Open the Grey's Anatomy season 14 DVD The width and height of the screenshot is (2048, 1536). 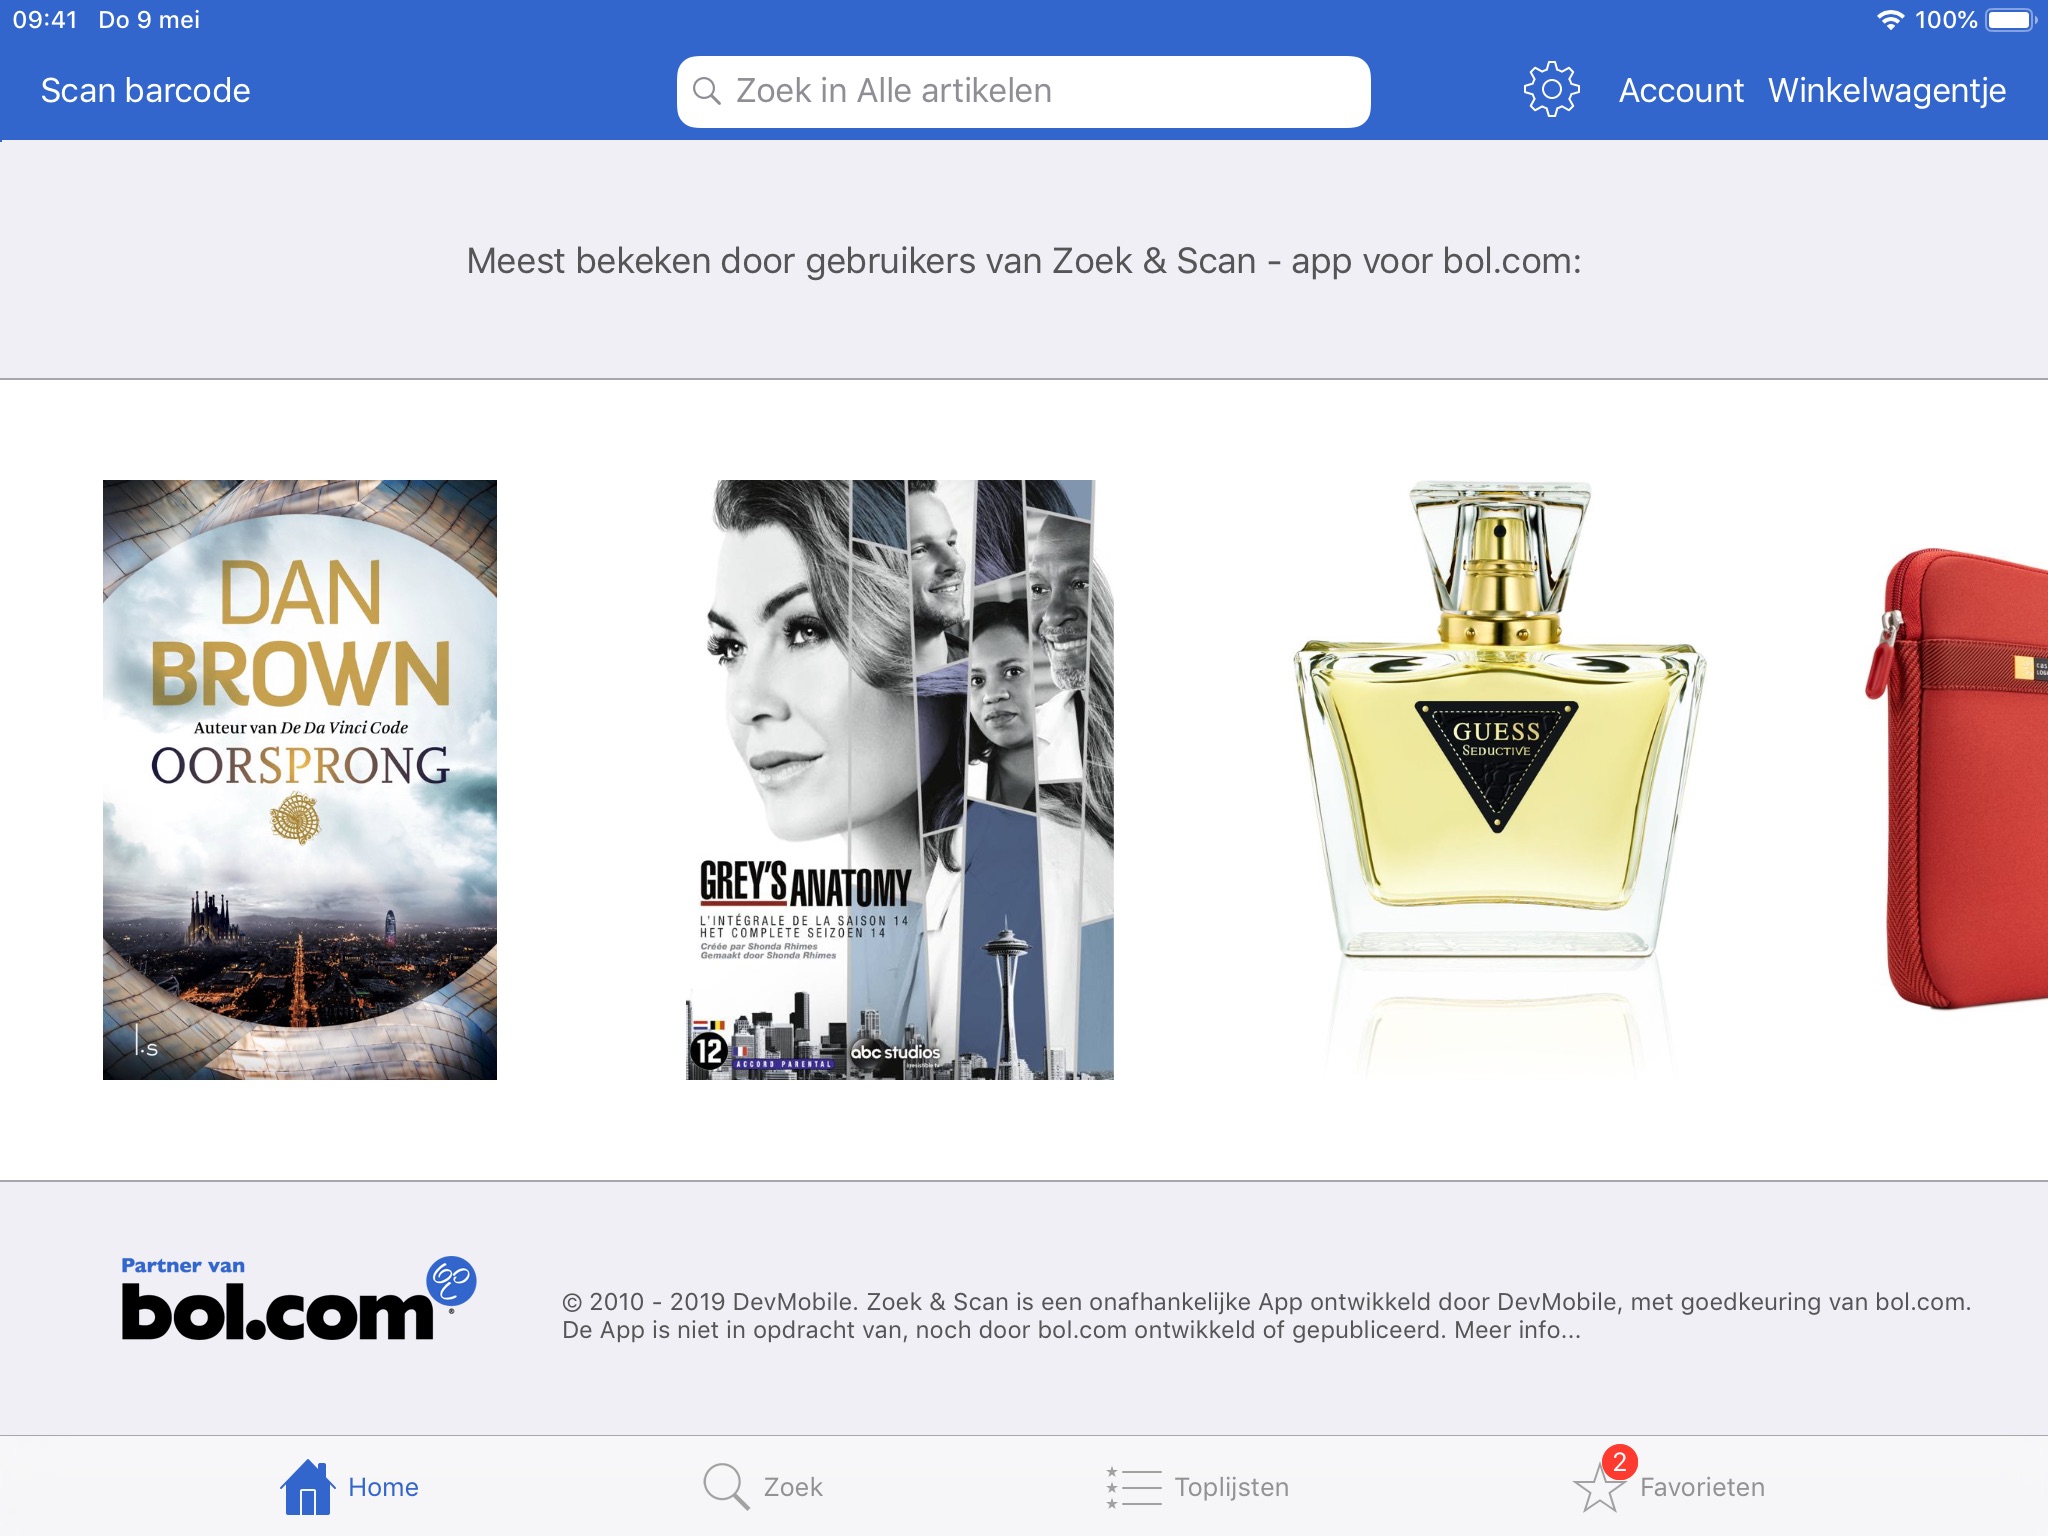(x=899, y=779)
